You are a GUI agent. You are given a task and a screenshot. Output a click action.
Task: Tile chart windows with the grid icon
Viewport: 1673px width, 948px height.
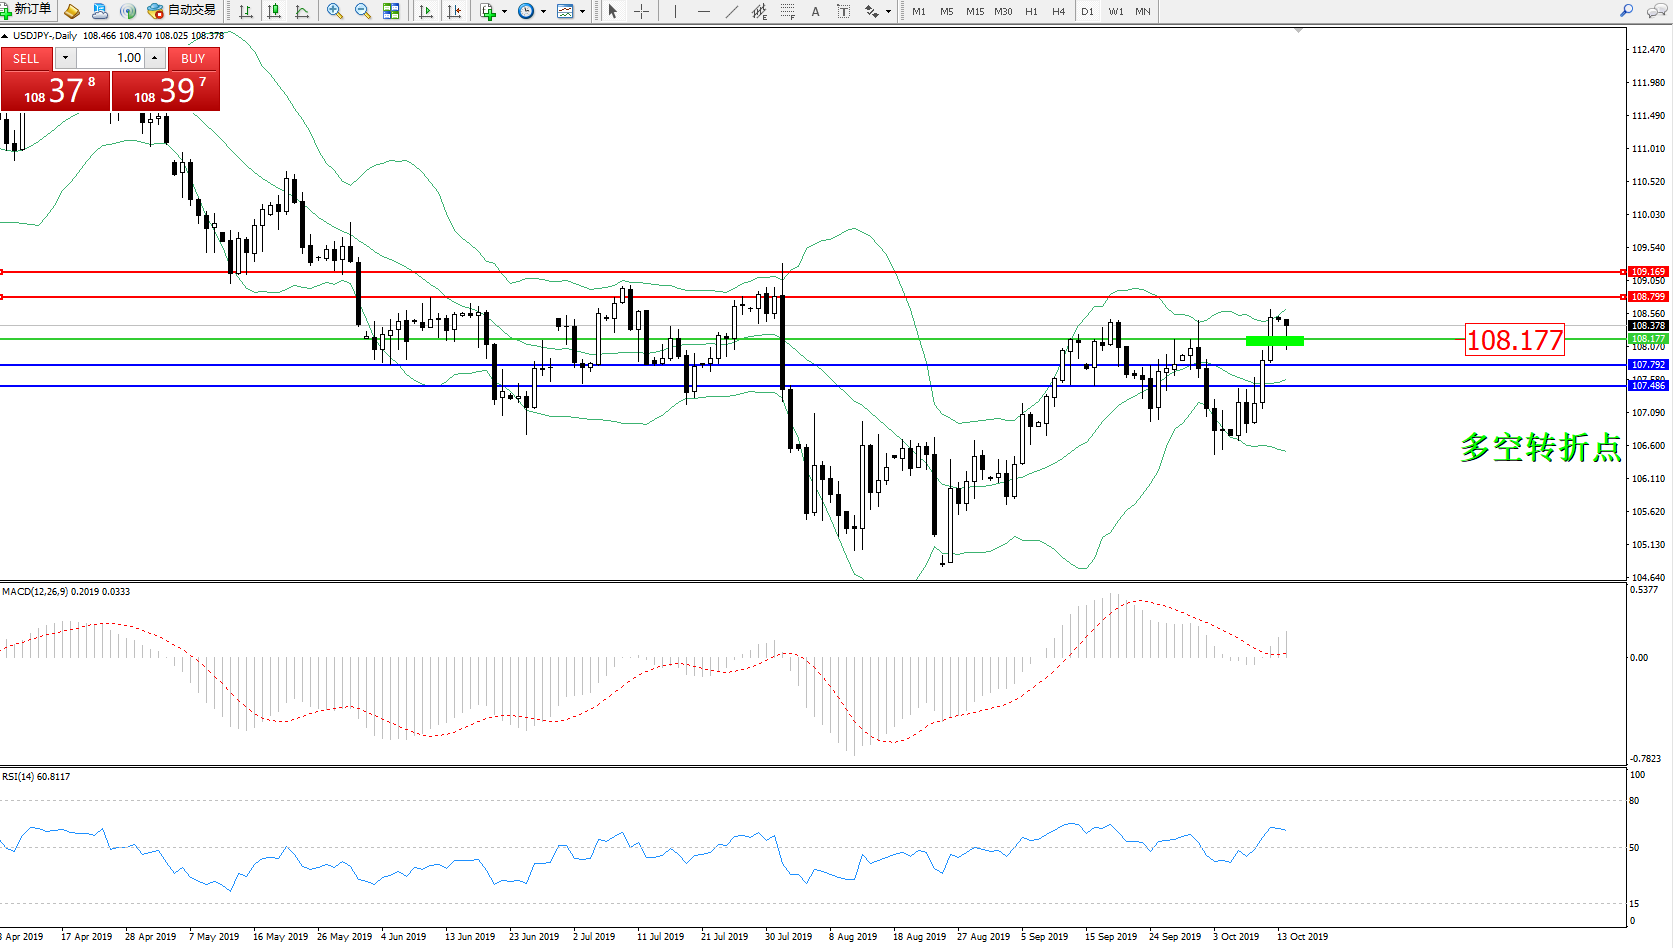[x=391, y=11]
